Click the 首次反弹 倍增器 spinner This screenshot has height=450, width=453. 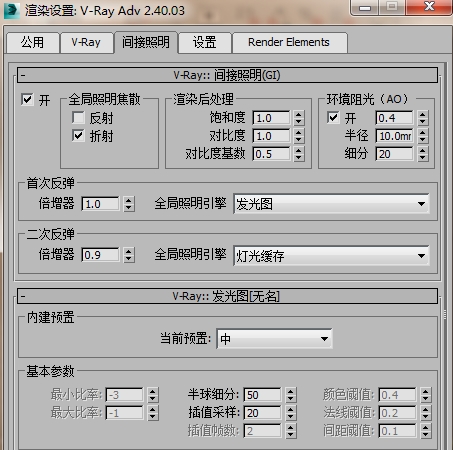click(x=129, y=204)
